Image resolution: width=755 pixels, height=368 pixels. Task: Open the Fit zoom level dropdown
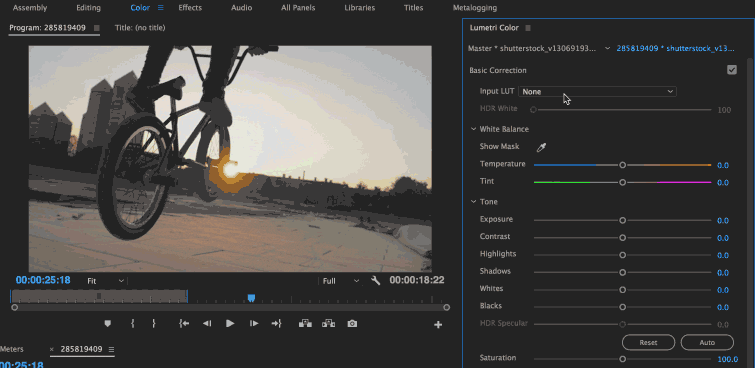[x=105, y=281]
